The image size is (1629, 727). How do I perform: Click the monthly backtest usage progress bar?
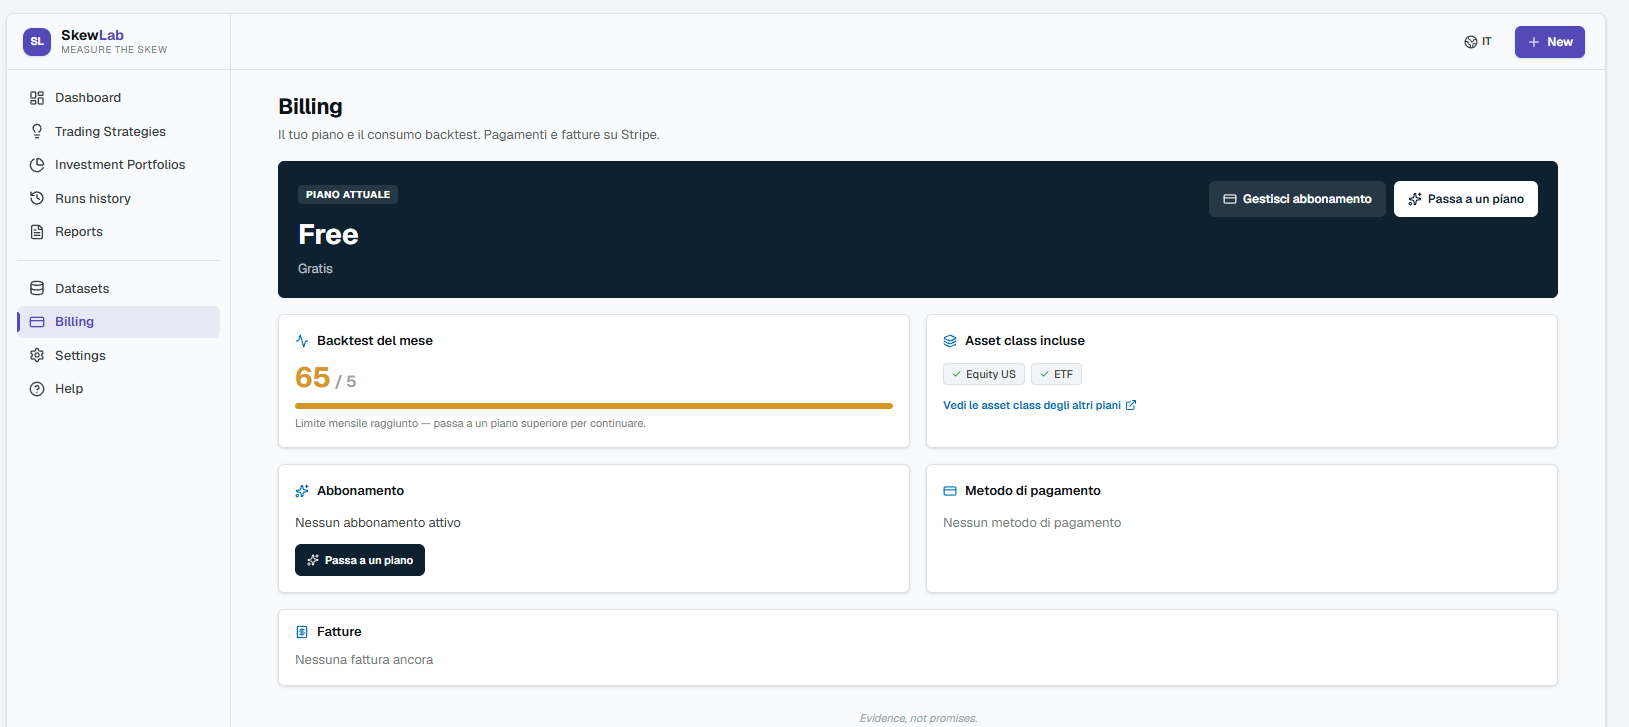click(x=594, y=406)
